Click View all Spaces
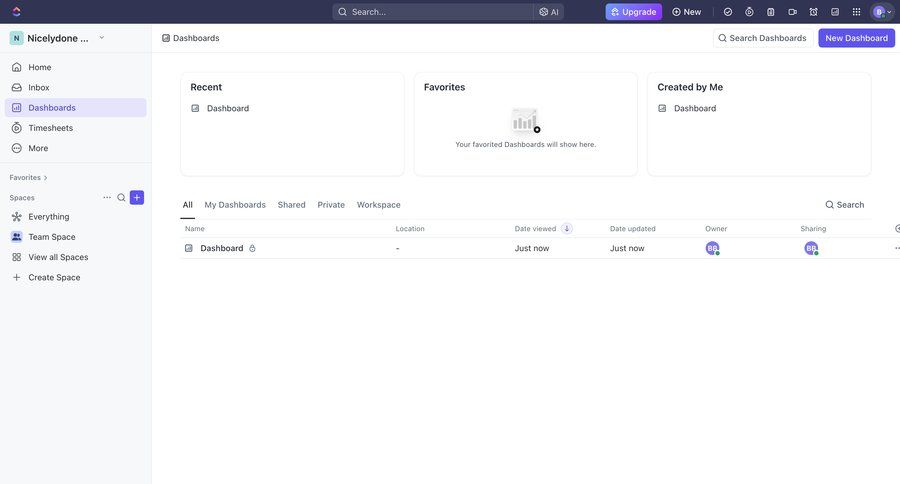Image resolution: width=900 pixels, height=484 pixels. [75, 257]
